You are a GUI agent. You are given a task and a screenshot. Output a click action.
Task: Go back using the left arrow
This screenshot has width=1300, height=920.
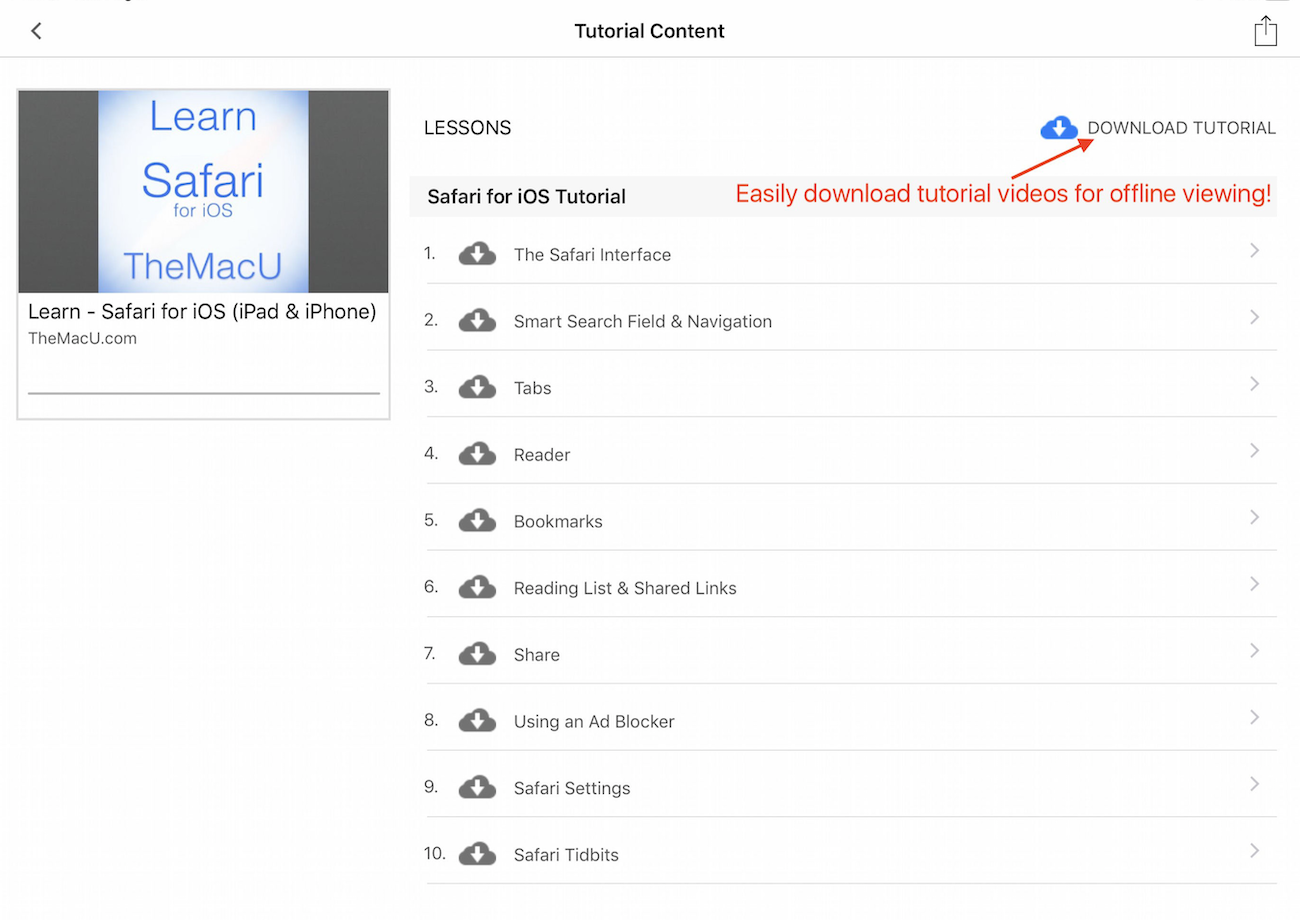tap(36, 31)
